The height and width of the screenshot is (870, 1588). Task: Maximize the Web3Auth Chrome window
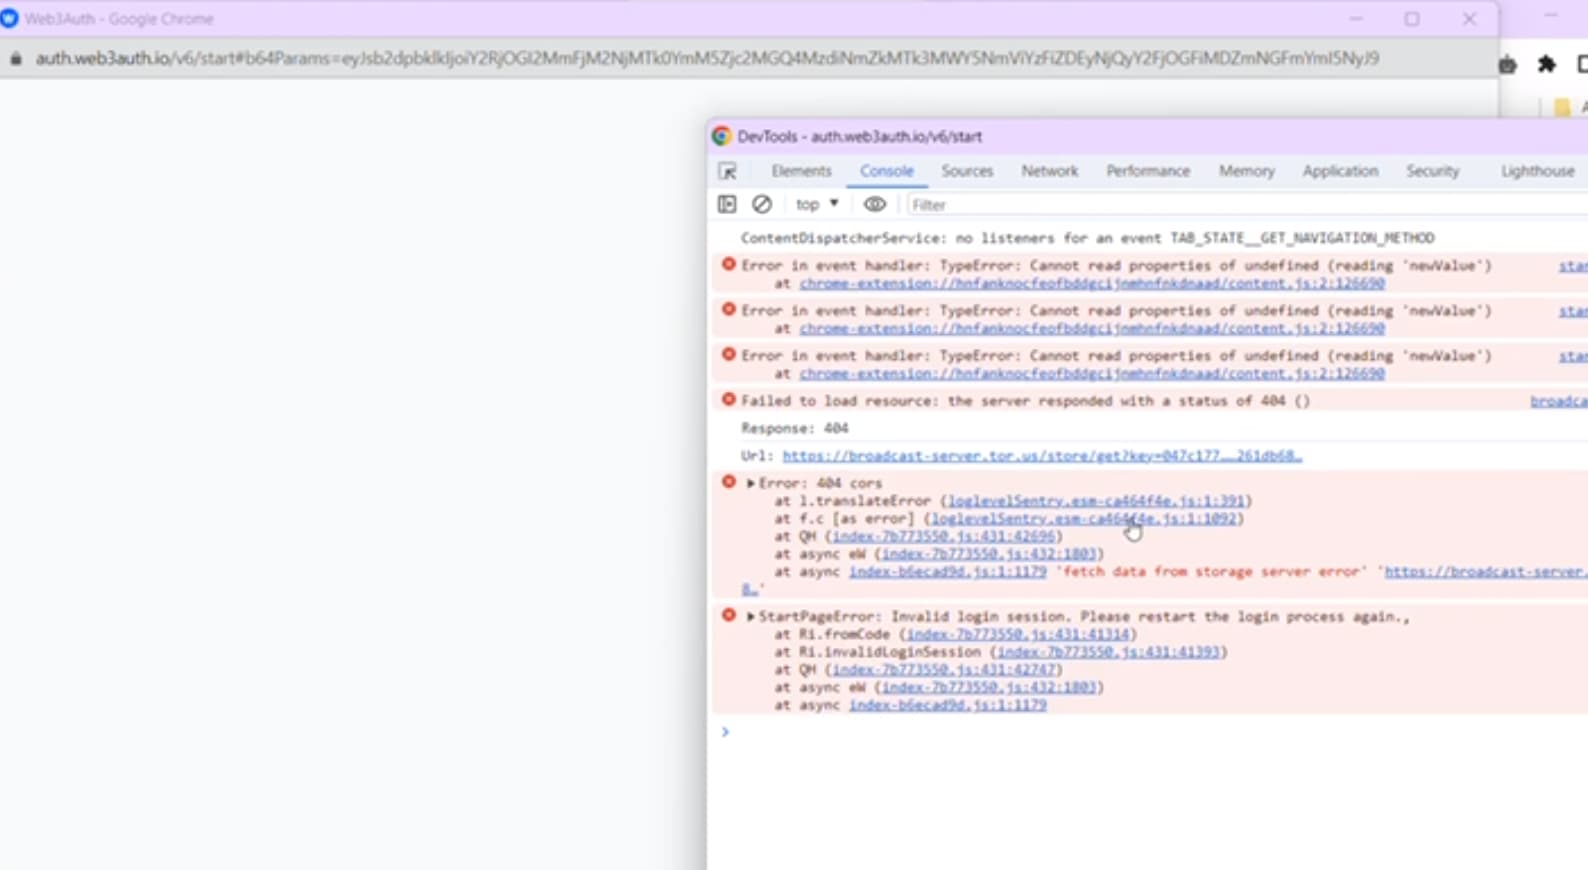[1412, 19]
